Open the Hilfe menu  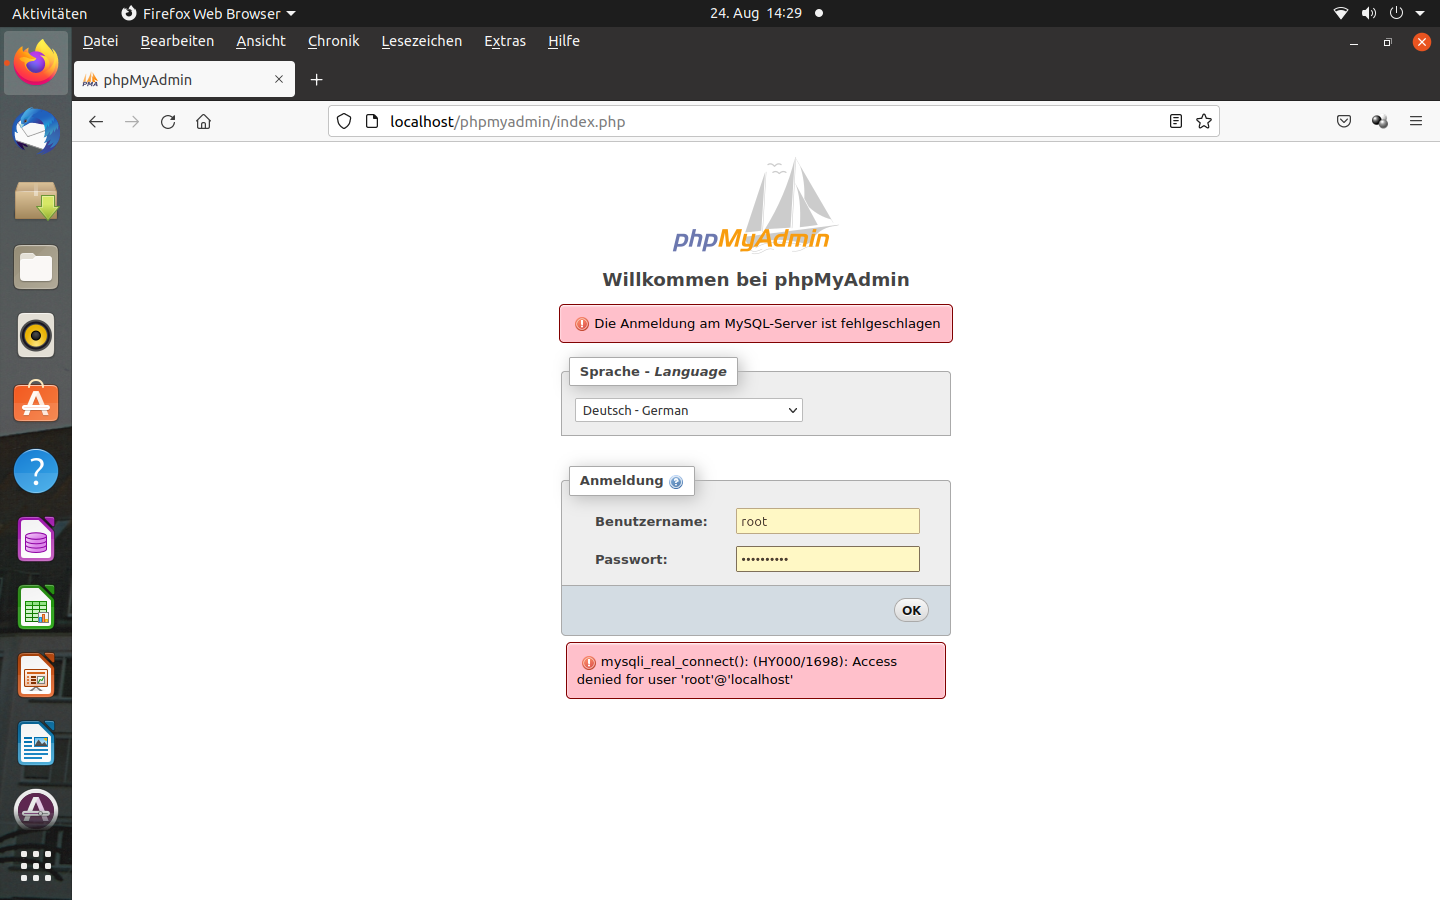[564, 41]
